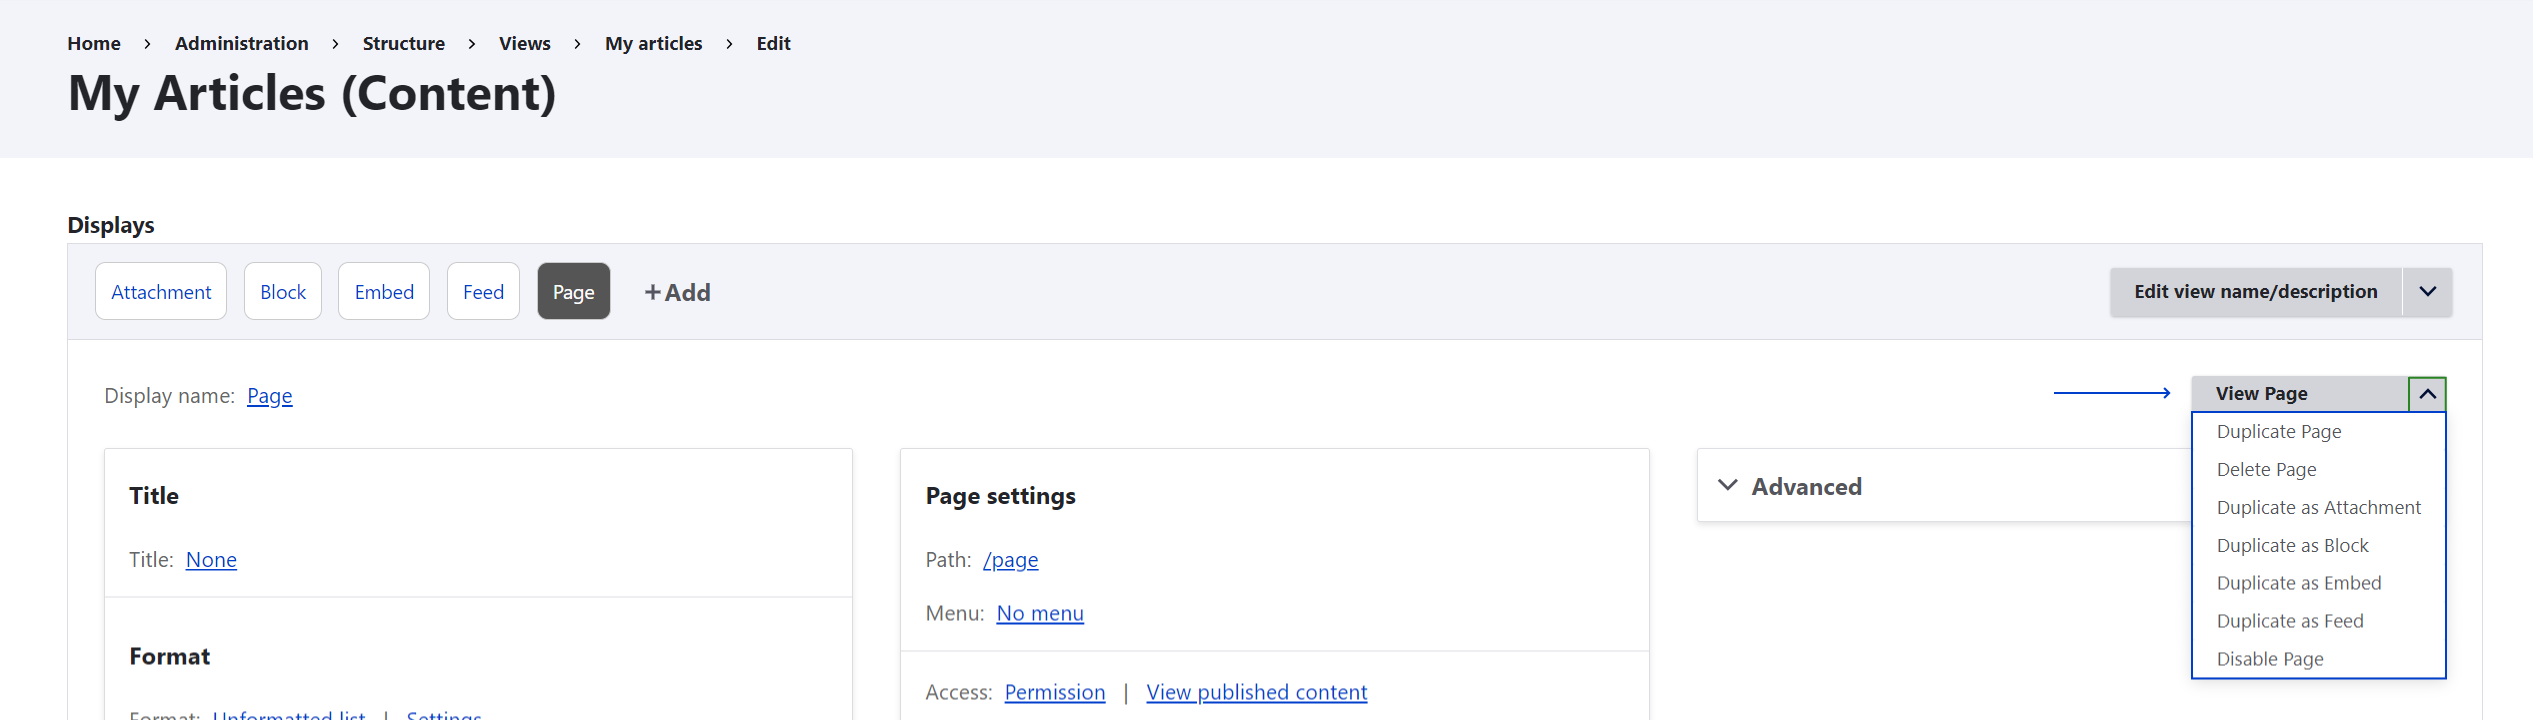Open the /page path link

click(x=1010, y=560)
